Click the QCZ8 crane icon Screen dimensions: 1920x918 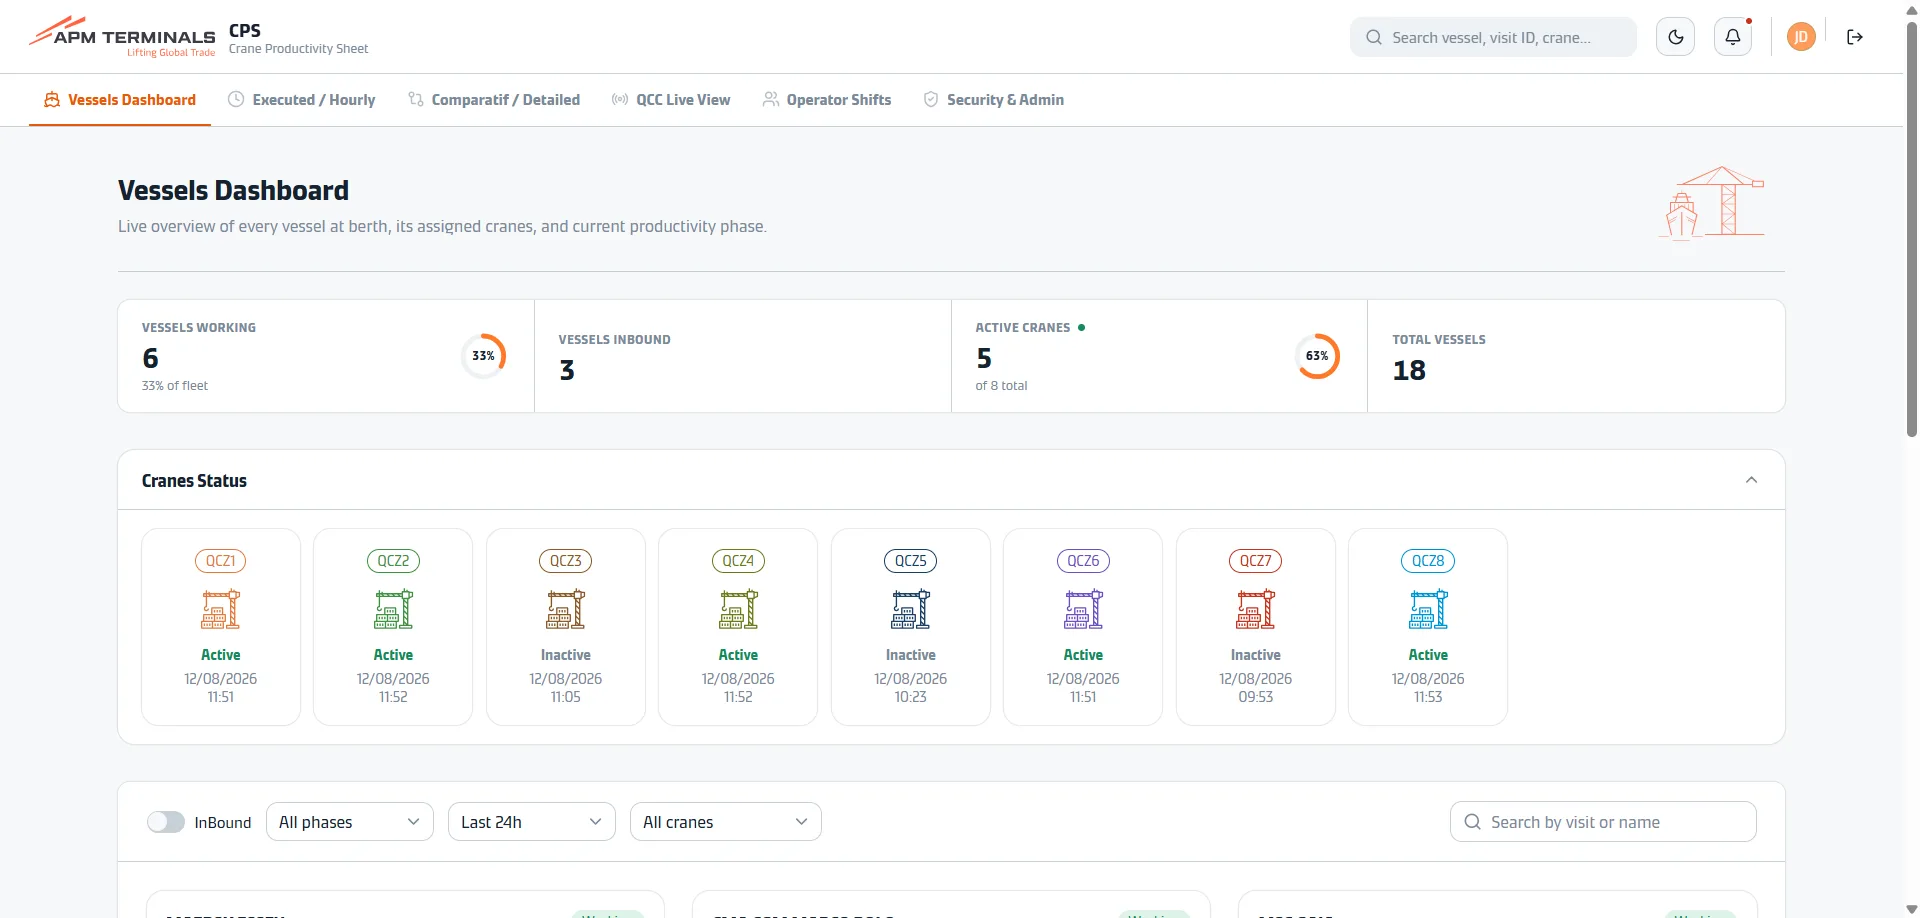point(1428,609)
